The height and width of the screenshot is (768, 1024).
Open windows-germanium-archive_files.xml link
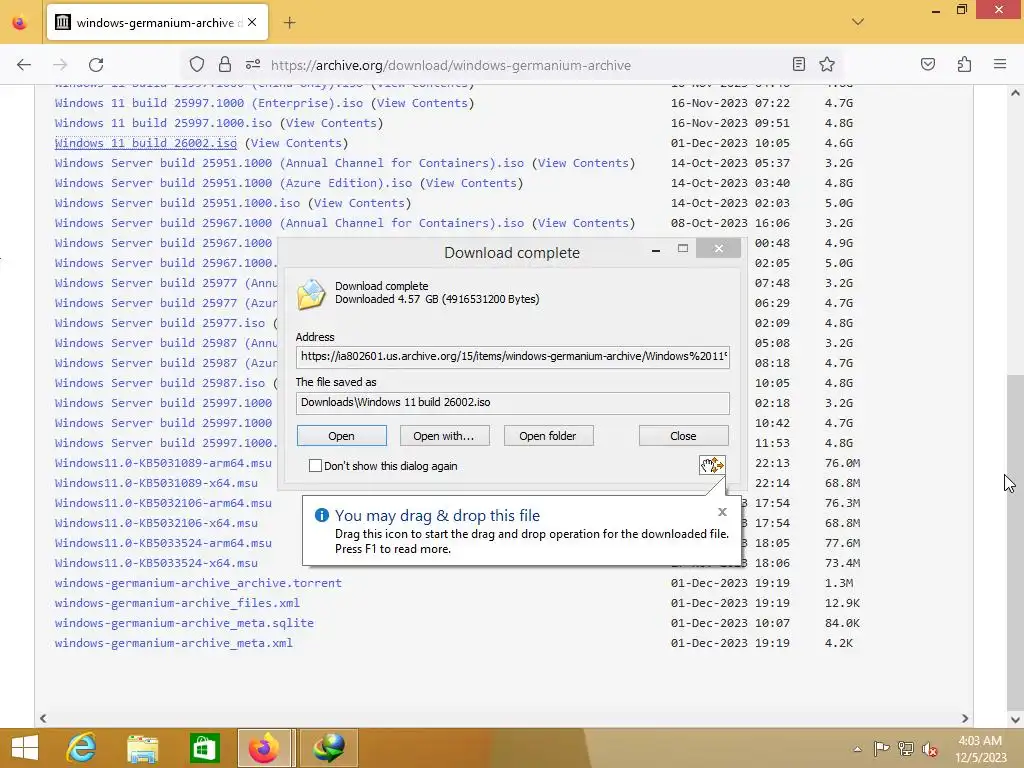177,603
